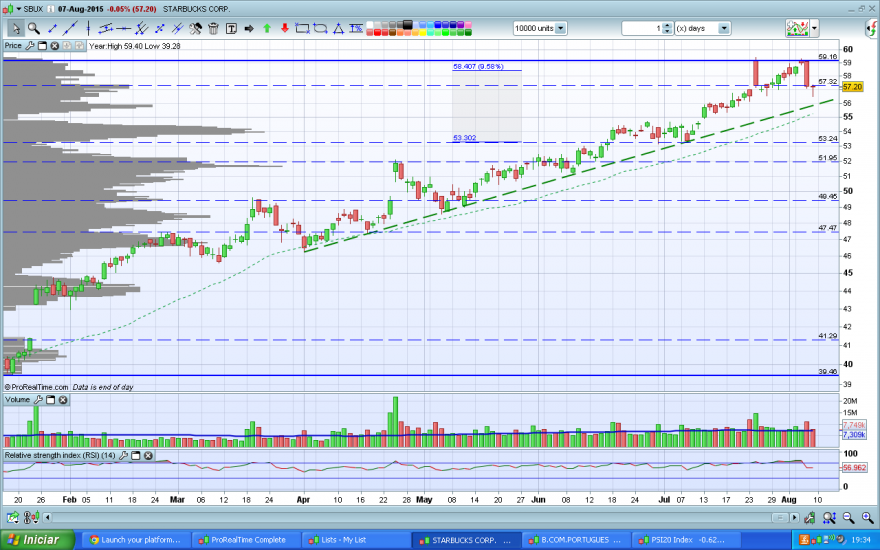Remove the Volume indicator panel
Viewport: 880px width, 550px height.
(x=63, y=400)
